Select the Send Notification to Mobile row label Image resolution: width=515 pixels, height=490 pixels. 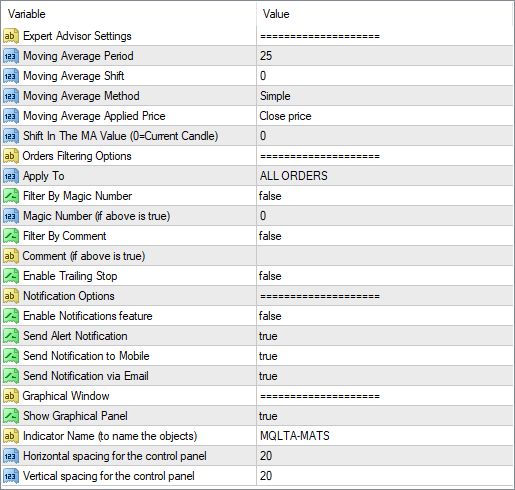coord(86,356)
